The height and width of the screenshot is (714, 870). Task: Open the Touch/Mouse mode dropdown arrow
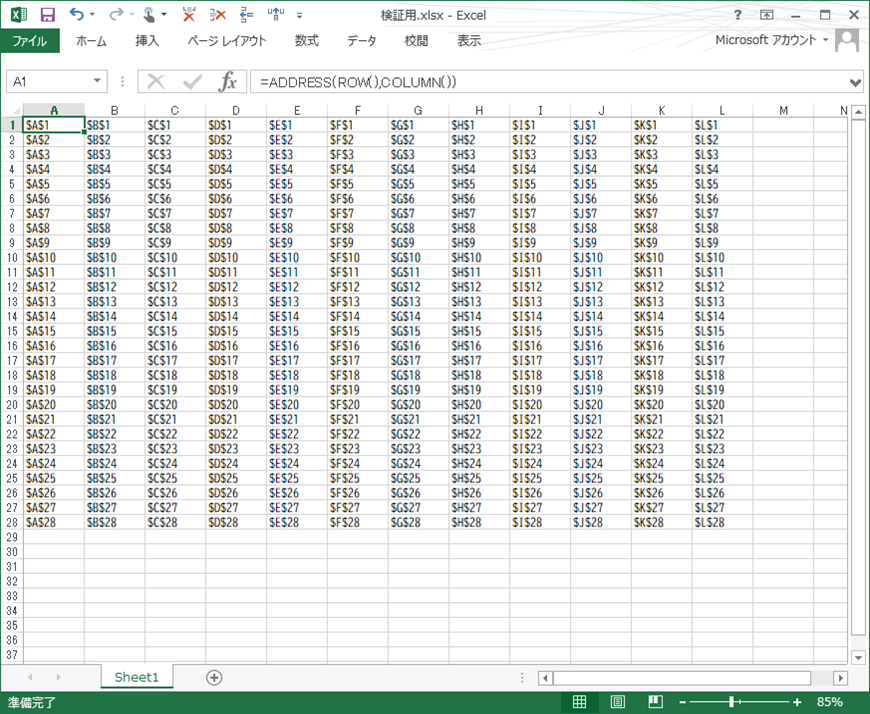pyautogui.click(x=164, y=14)
